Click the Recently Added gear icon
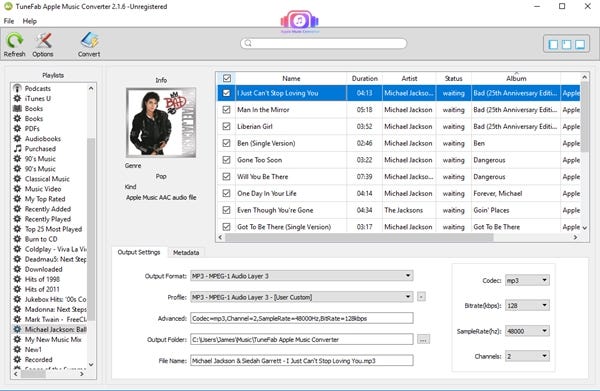The image size is (600, 391). coord(17,209)
